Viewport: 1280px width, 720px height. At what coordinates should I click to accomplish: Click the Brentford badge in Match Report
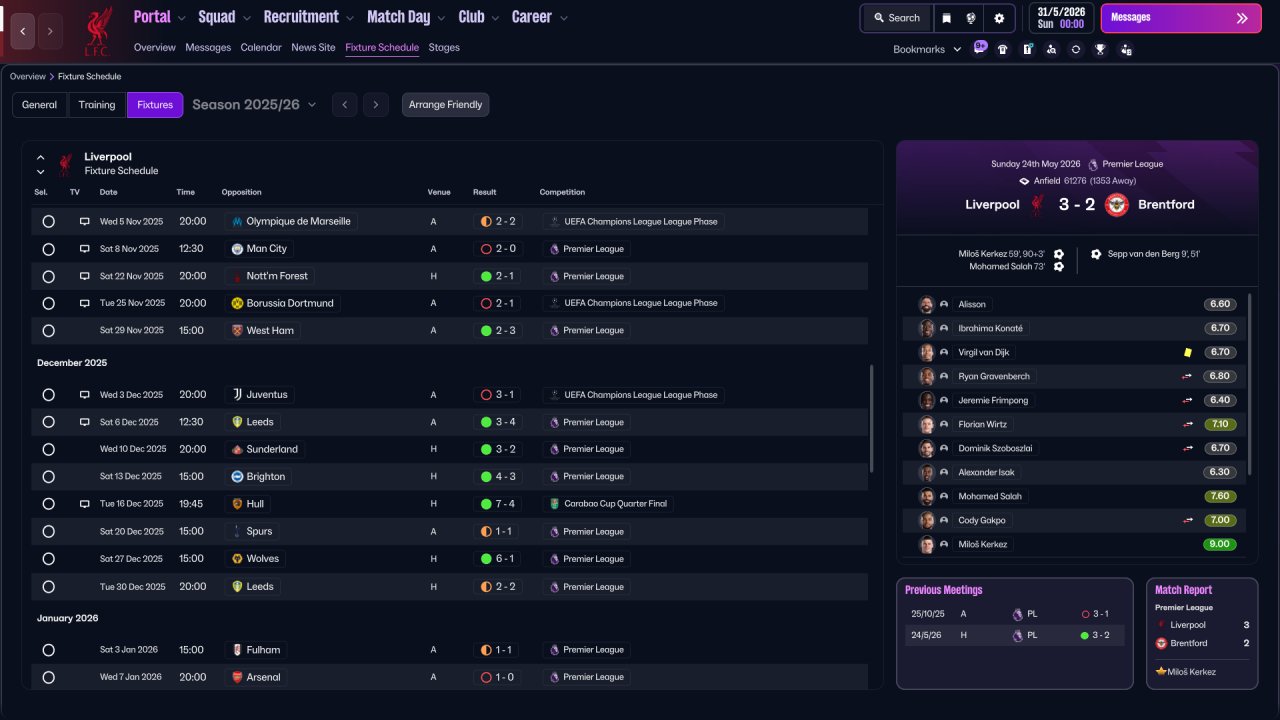point(1161,643)
